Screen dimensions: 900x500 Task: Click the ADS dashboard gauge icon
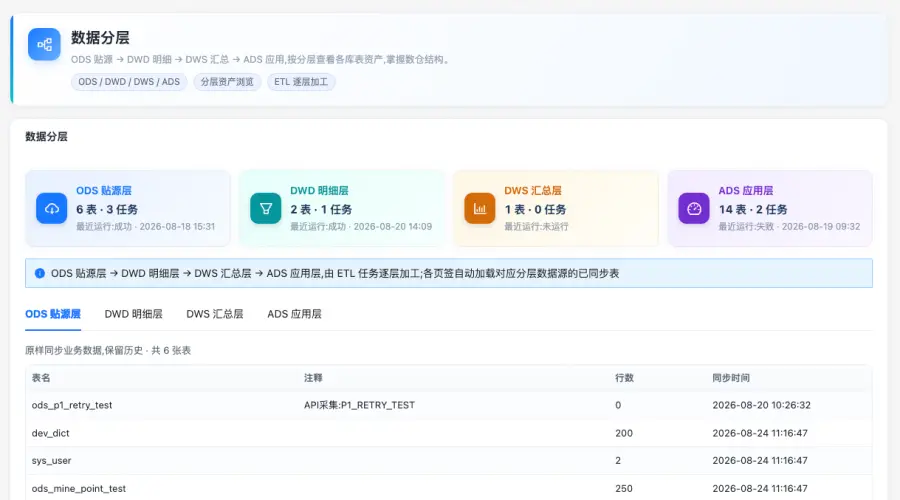(694, 208)
